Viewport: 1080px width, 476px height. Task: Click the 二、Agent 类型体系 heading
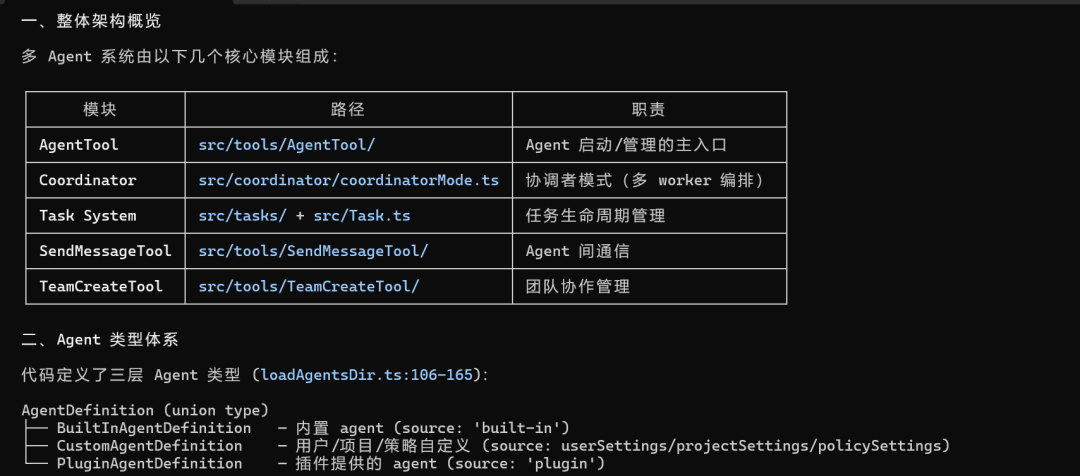coord(100,340)
